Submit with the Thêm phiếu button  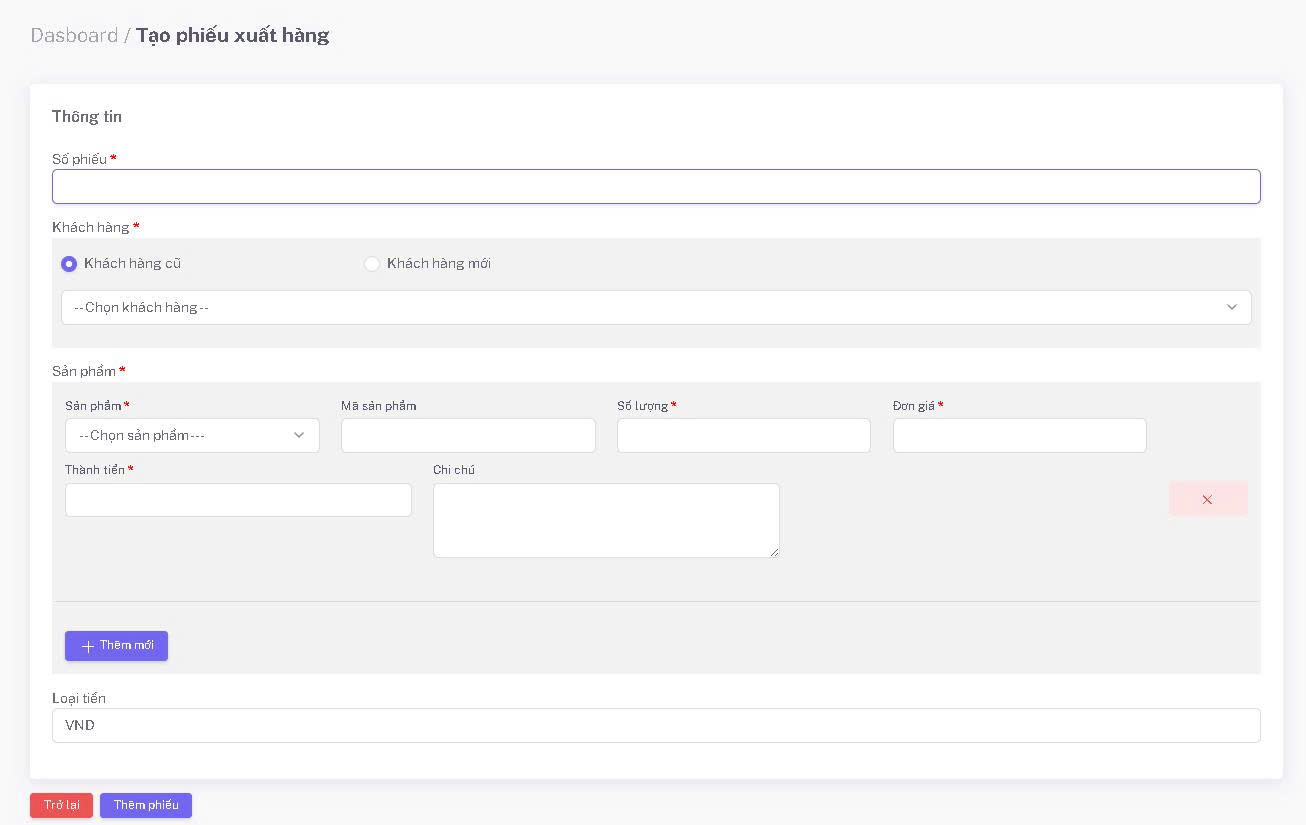[x=146, y=805]
